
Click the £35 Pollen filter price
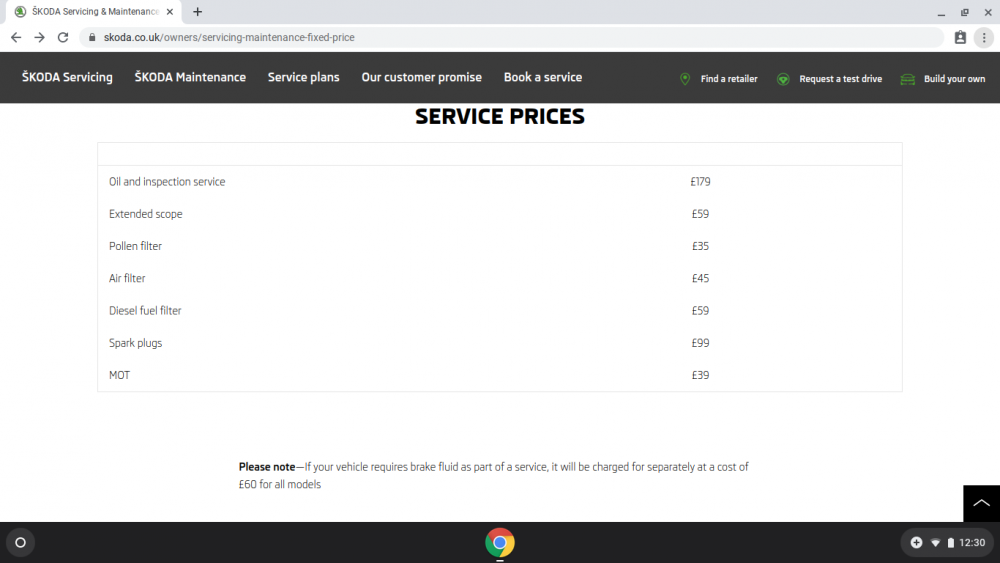(x=700, y=246)
